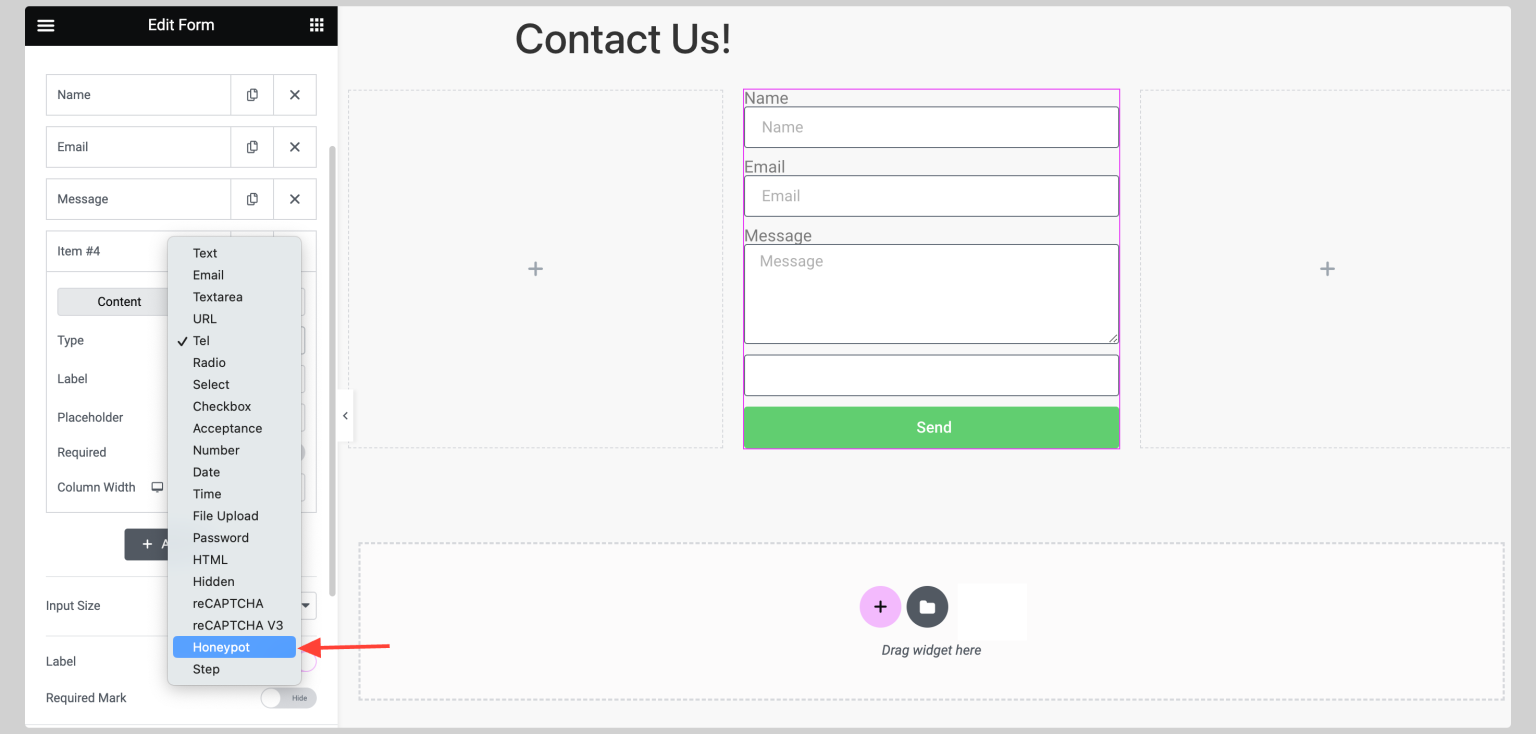Viewport: 1536px width, 734px height.
Task: Click the plus icon in the right empty column
Action: [1326, 268]
